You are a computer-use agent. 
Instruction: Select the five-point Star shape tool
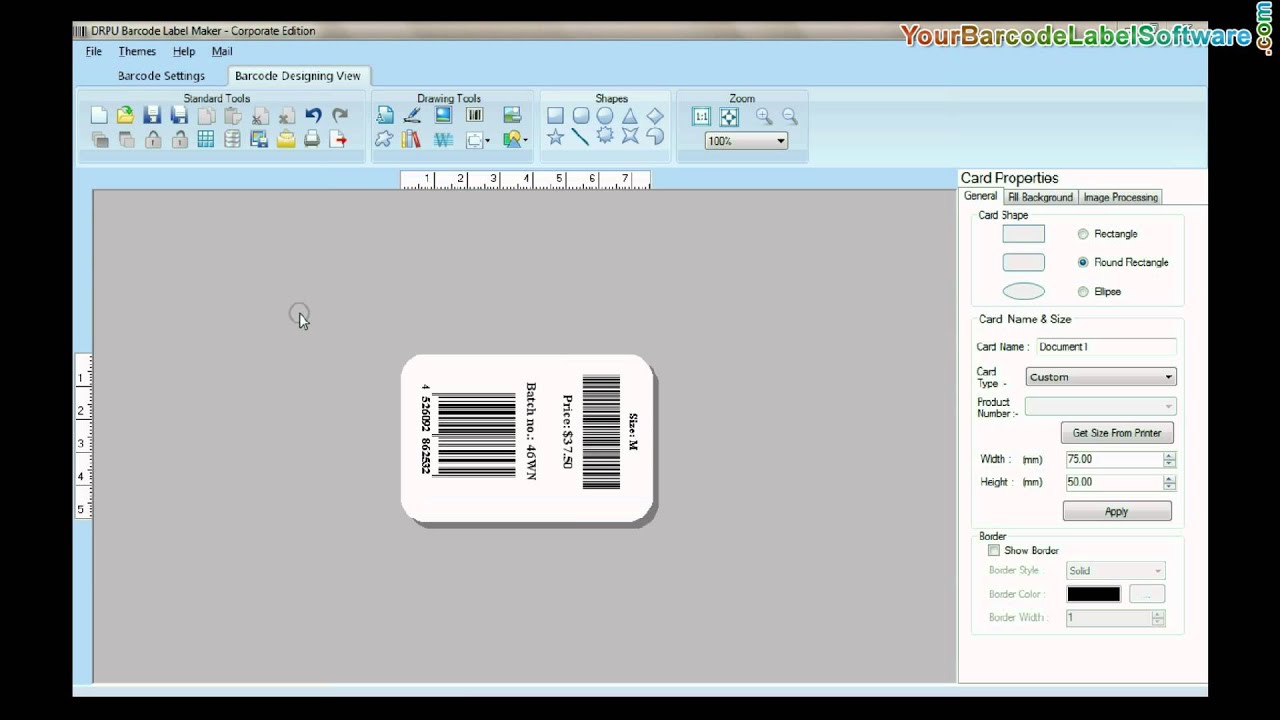click(x=555, y=137)
